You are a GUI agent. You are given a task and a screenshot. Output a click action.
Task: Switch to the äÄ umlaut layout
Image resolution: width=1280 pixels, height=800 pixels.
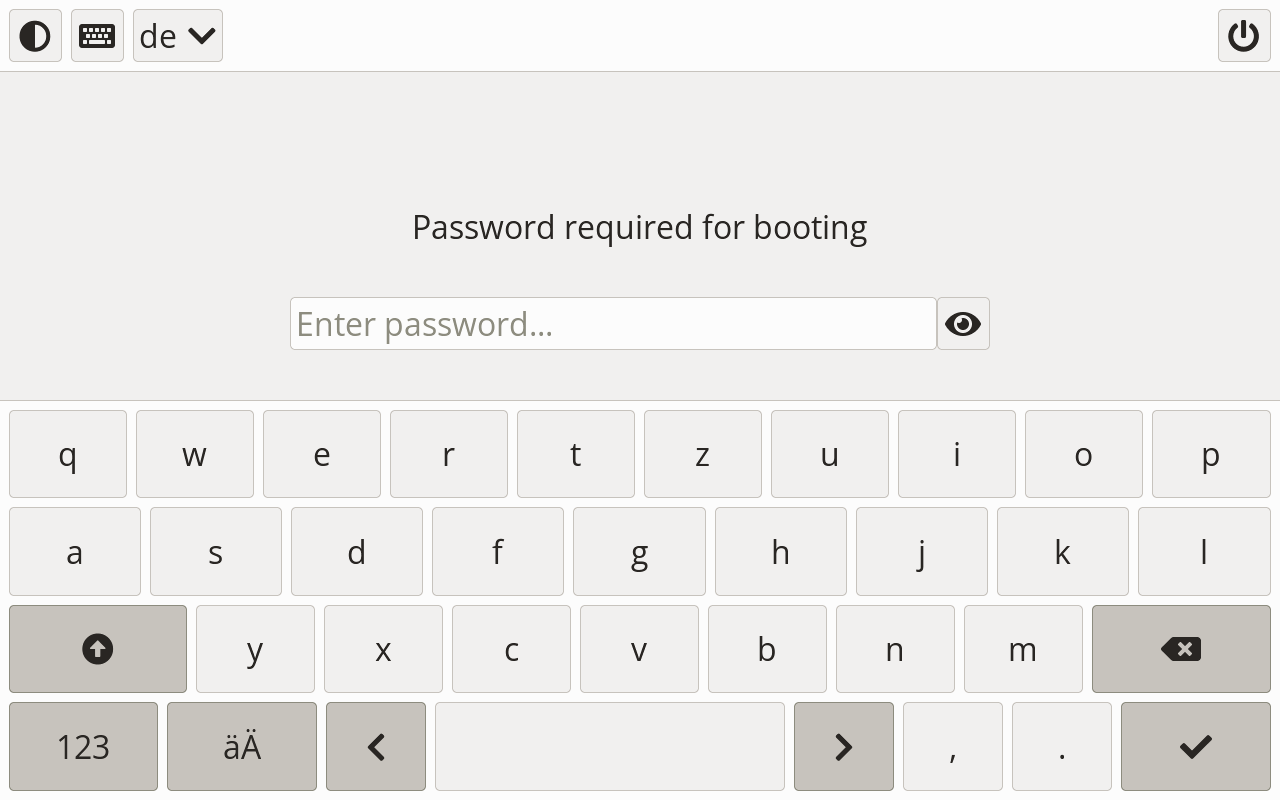[x=242, y=746]
